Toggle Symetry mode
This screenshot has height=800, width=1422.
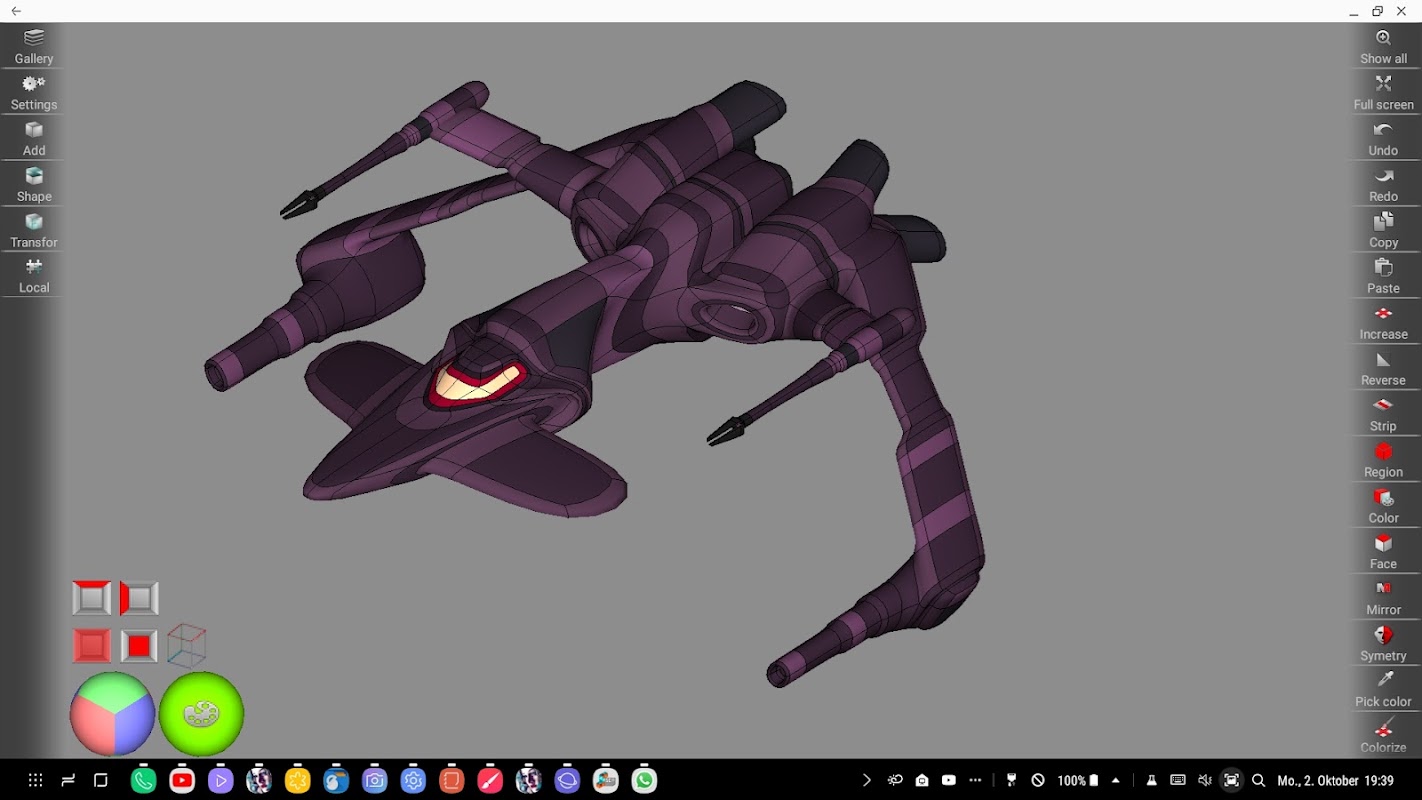coord(1383,644)
